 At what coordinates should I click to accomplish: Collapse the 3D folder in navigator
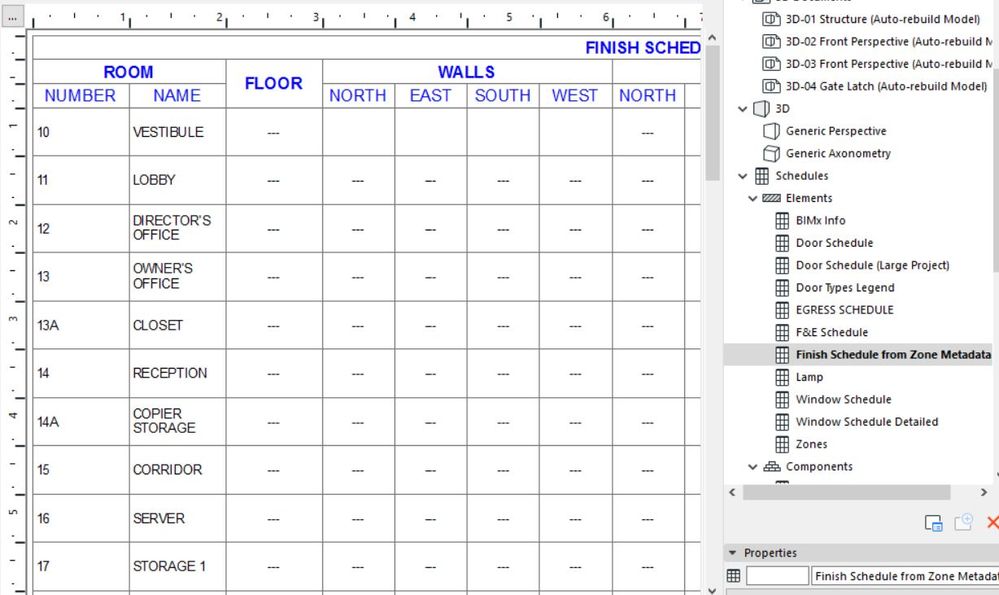742,109
